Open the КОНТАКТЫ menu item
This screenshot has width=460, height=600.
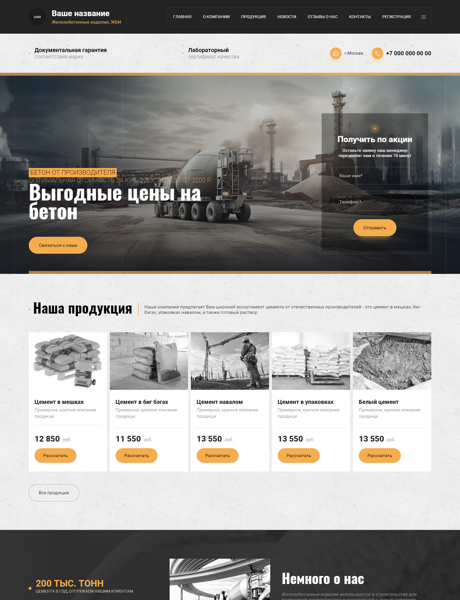[360, 17]
